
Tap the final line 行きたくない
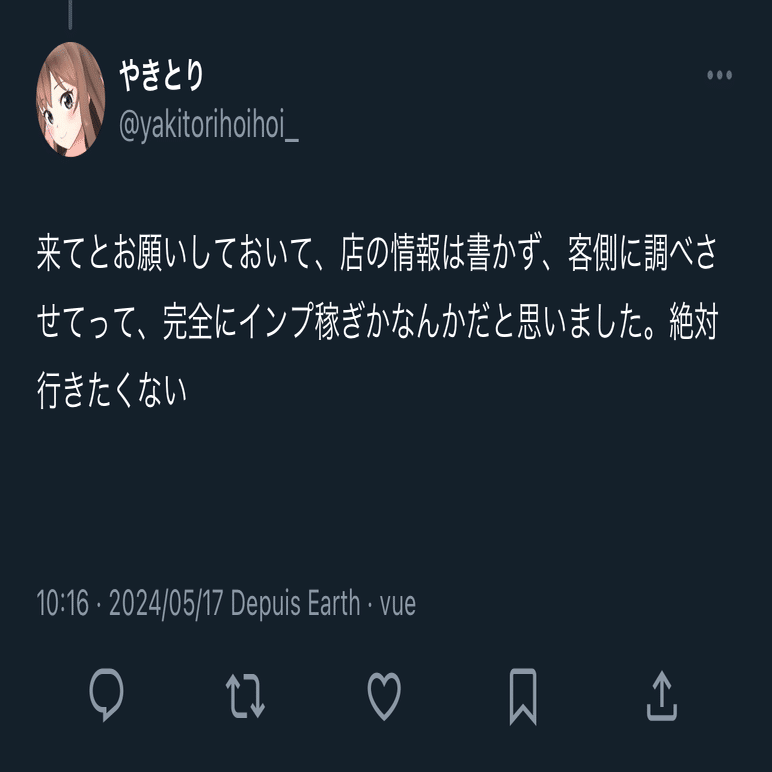click(x=112, y=390)
